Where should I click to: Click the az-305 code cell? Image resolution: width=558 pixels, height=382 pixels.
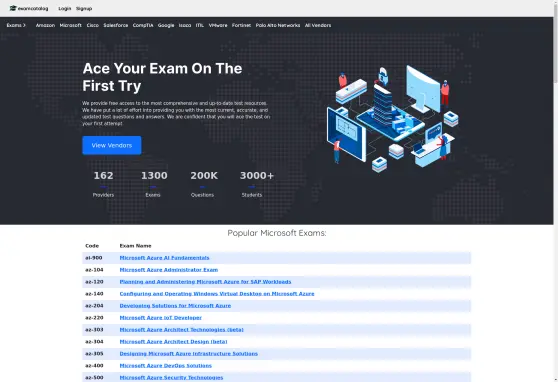point(94,354)
